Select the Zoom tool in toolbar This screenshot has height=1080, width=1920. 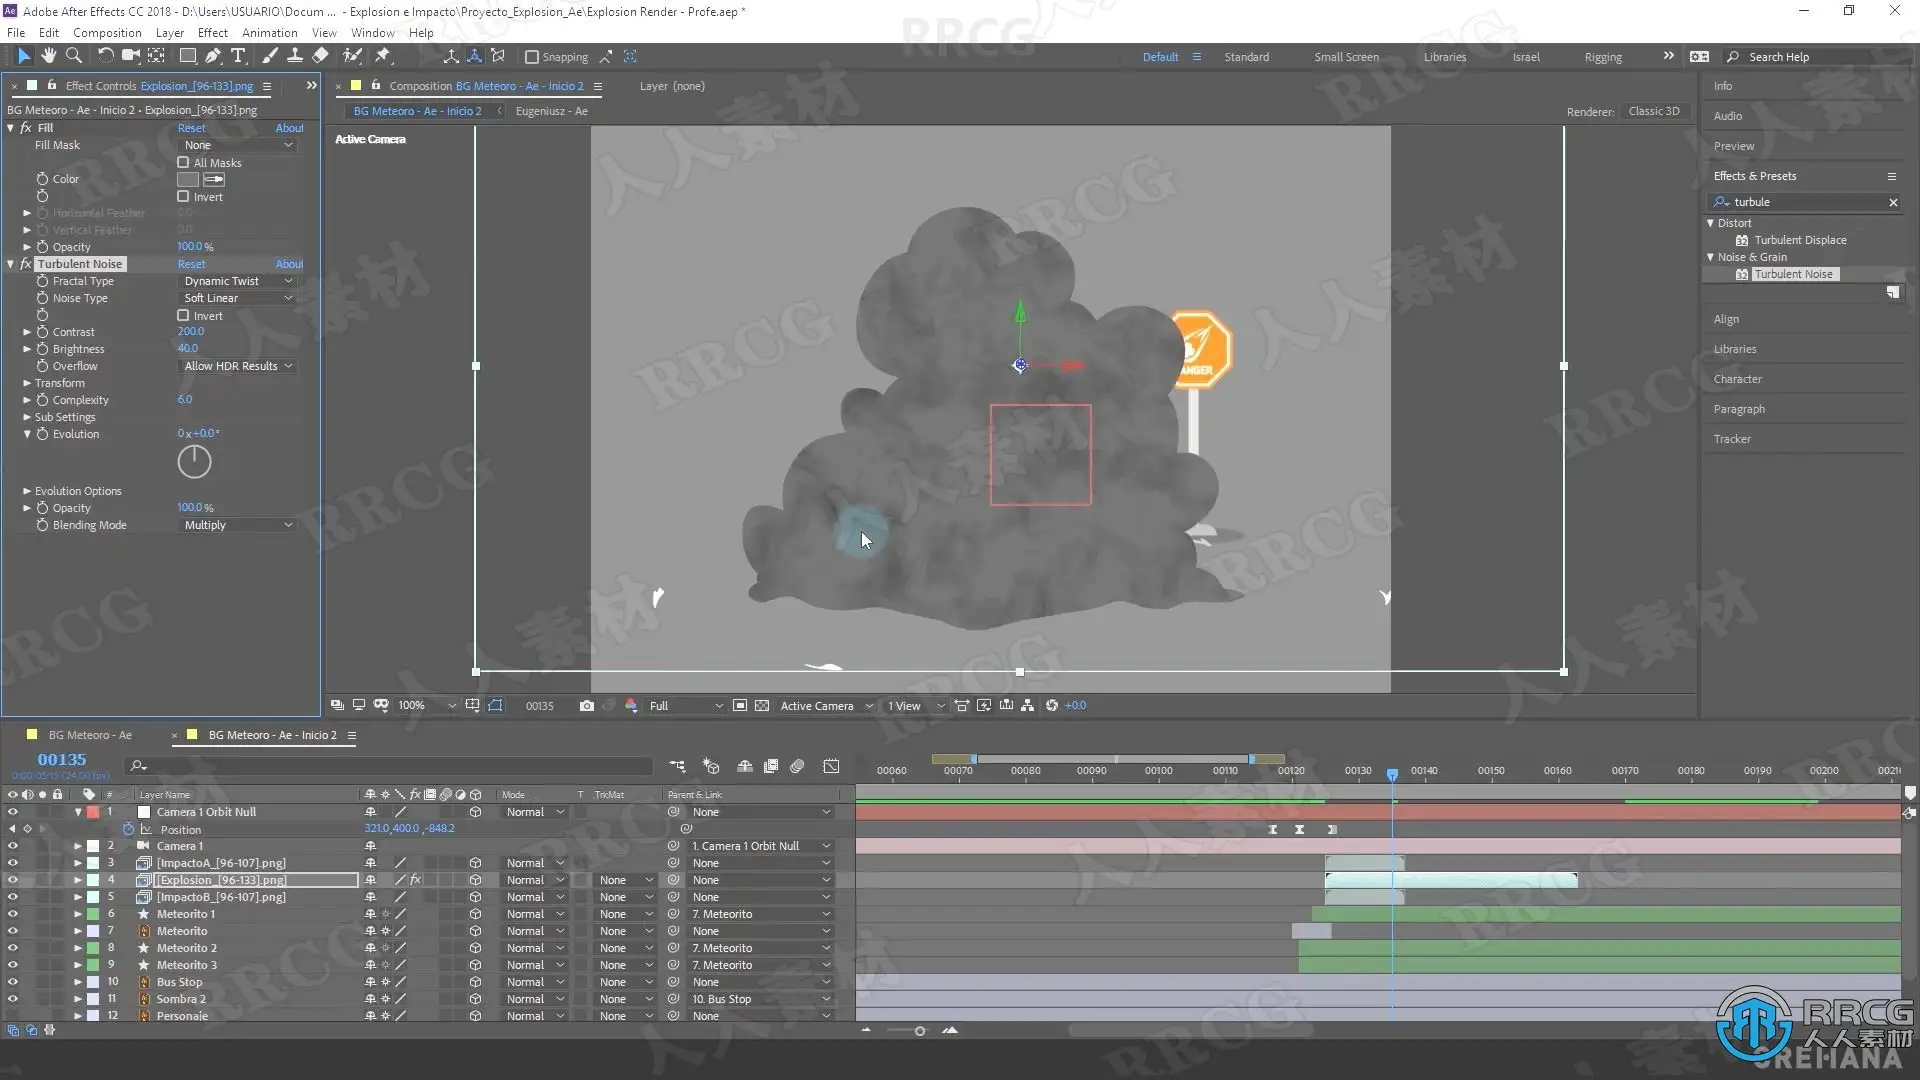pyautogui.click(x=73, y=56)
